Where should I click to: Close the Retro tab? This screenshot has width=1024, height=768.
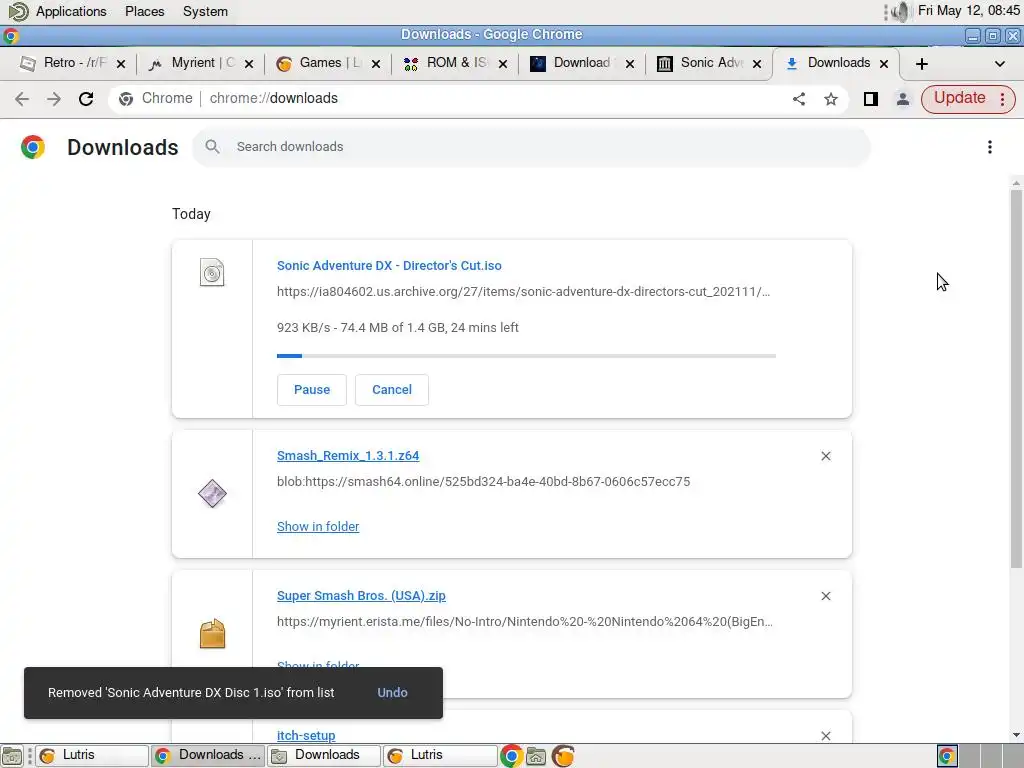pos(121,64)
